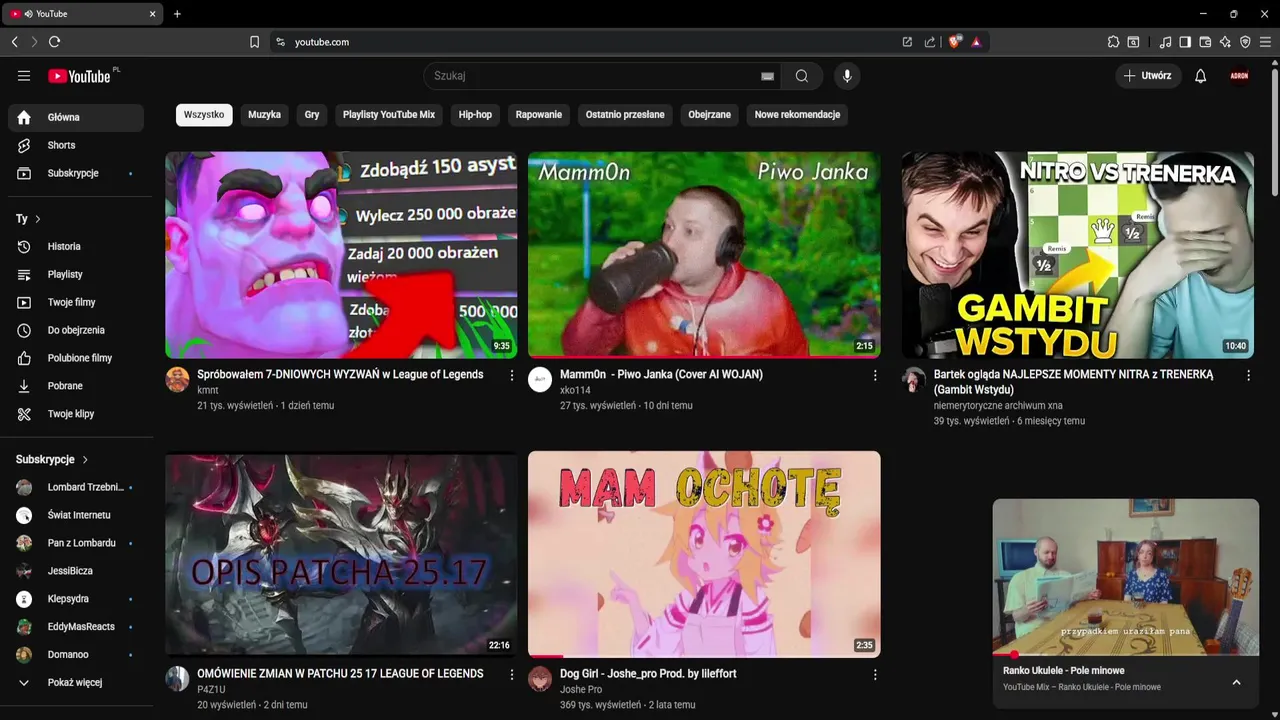Select the Wszystko filter chip

click(x=204, y=115)
